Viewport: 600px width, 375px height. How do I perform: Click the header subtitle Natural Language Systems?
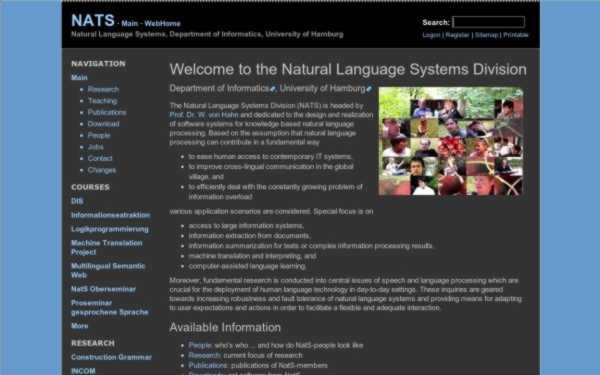(207, 34)
